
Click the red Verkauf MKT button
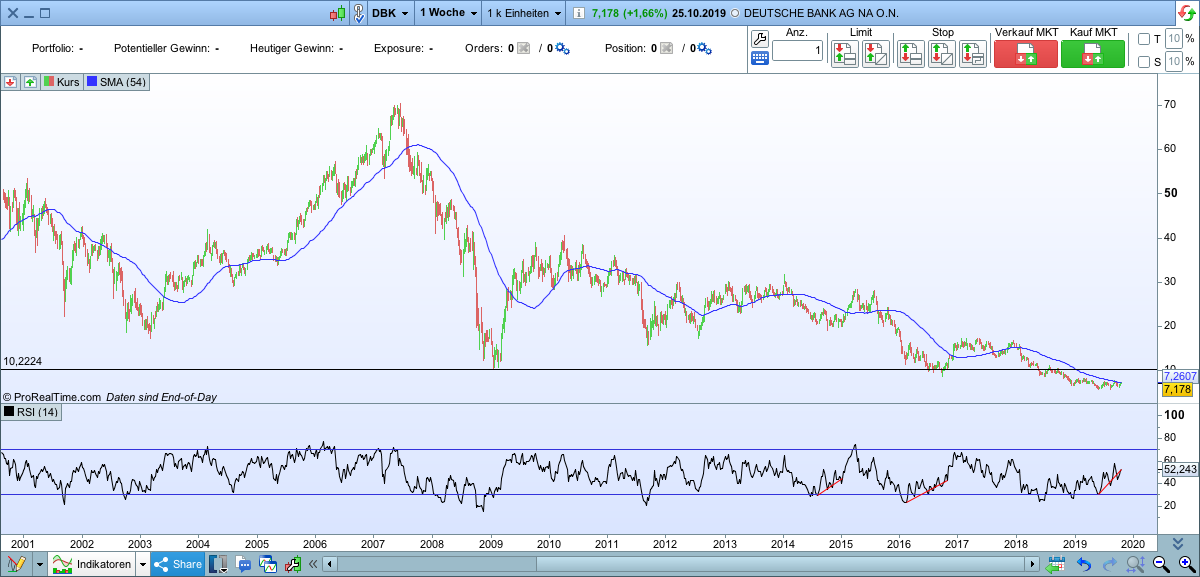pyautogui.click(x=1025, y=54)
